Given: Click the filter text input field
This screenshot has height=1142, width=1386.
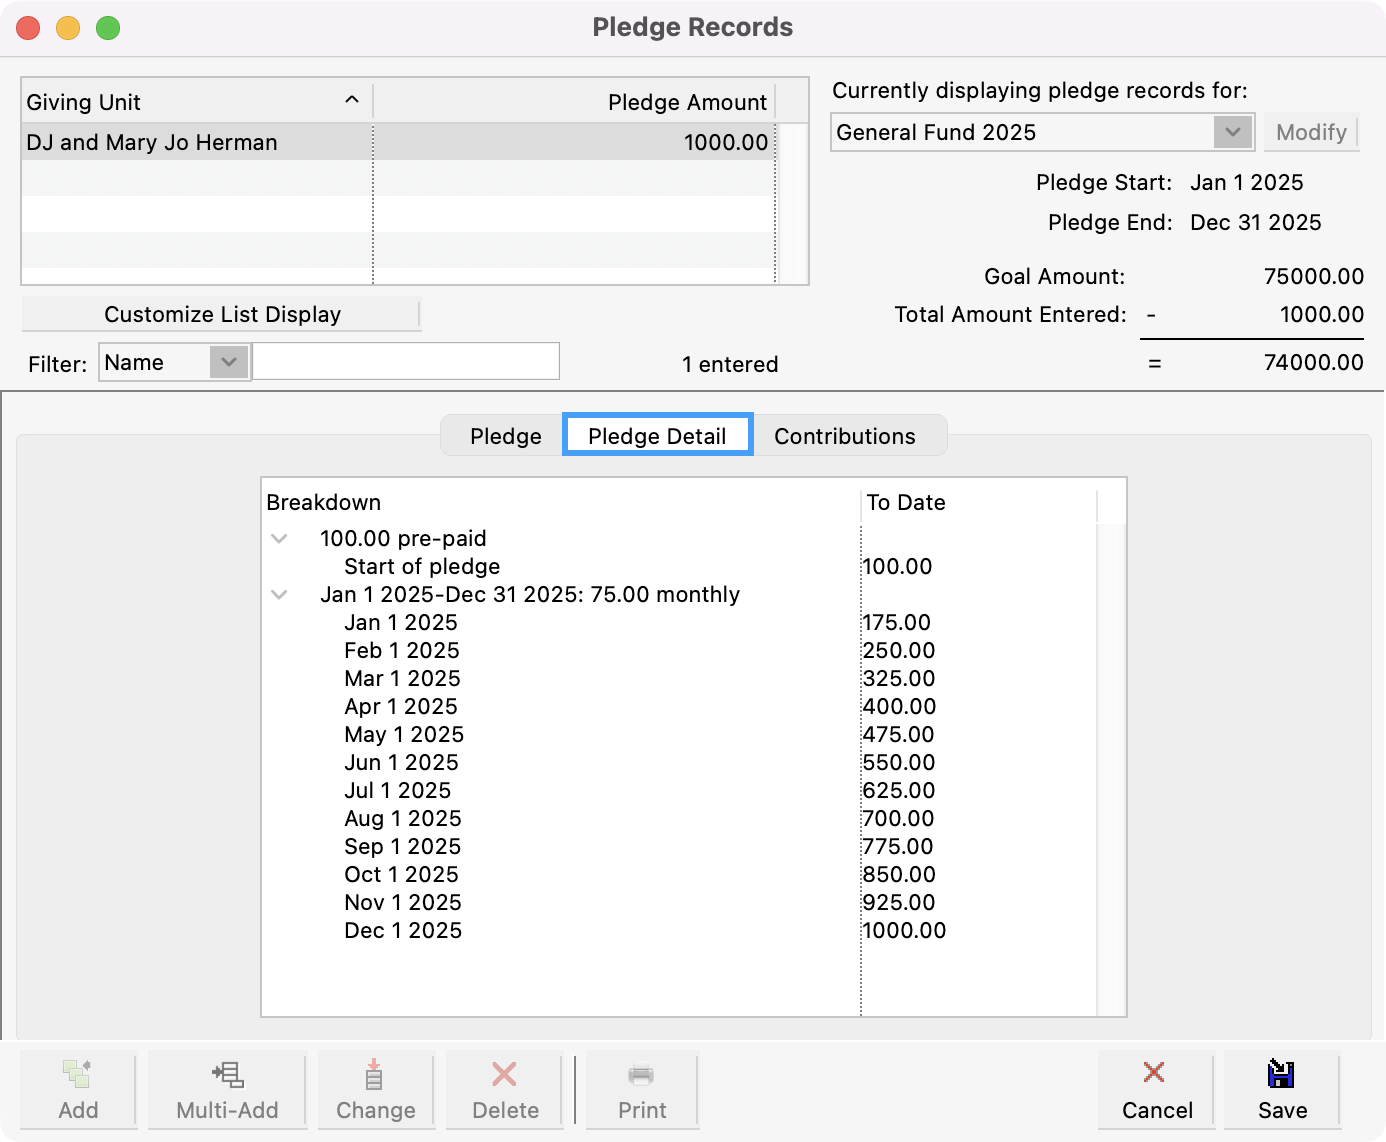Looking at the screenshot, I should coord(405,362).
